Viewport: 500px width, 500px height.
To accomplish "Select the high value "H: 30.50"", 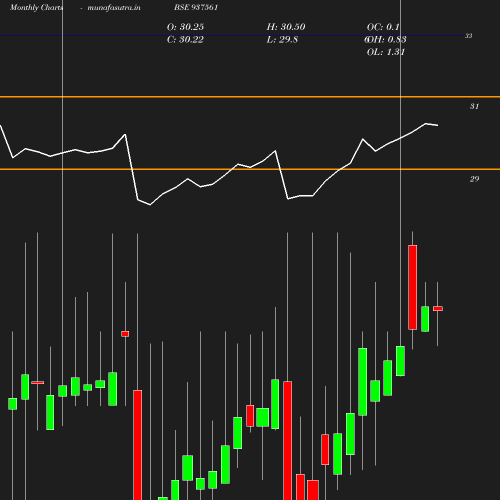I will click(286, 27).
